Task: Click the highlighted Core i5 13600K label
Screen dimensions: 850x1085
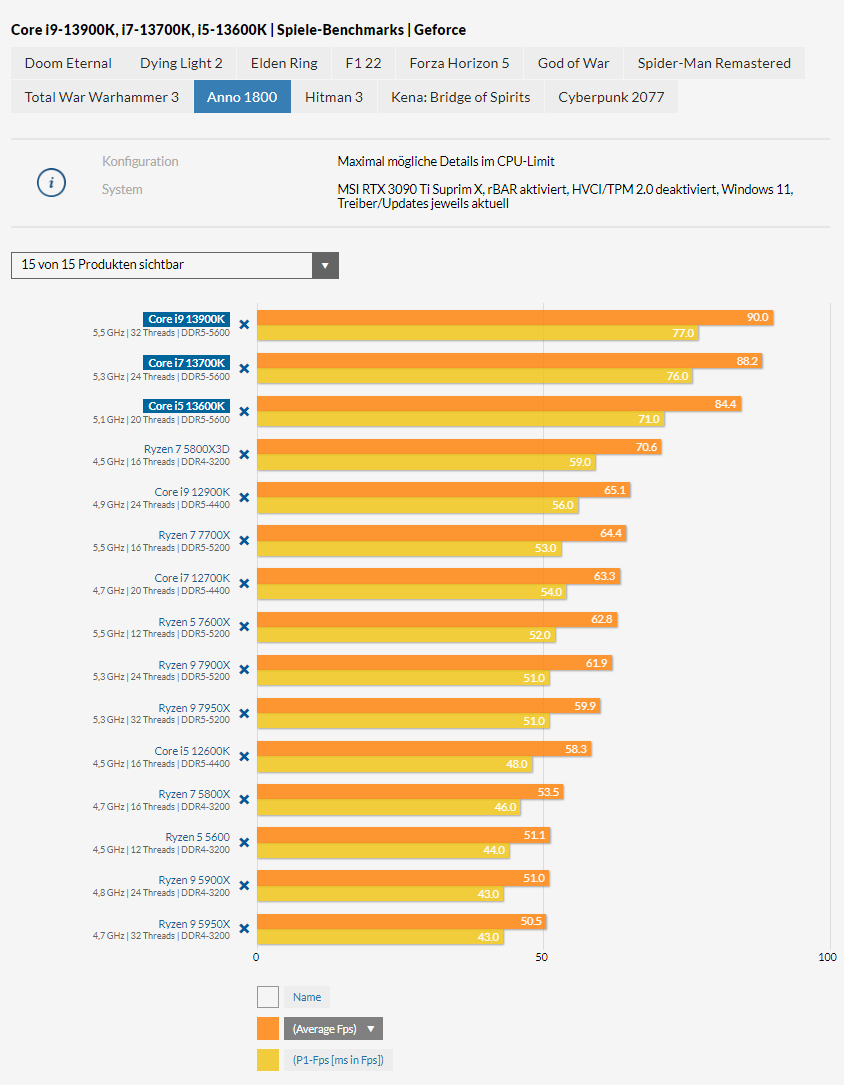Action: tap(186, 405)
